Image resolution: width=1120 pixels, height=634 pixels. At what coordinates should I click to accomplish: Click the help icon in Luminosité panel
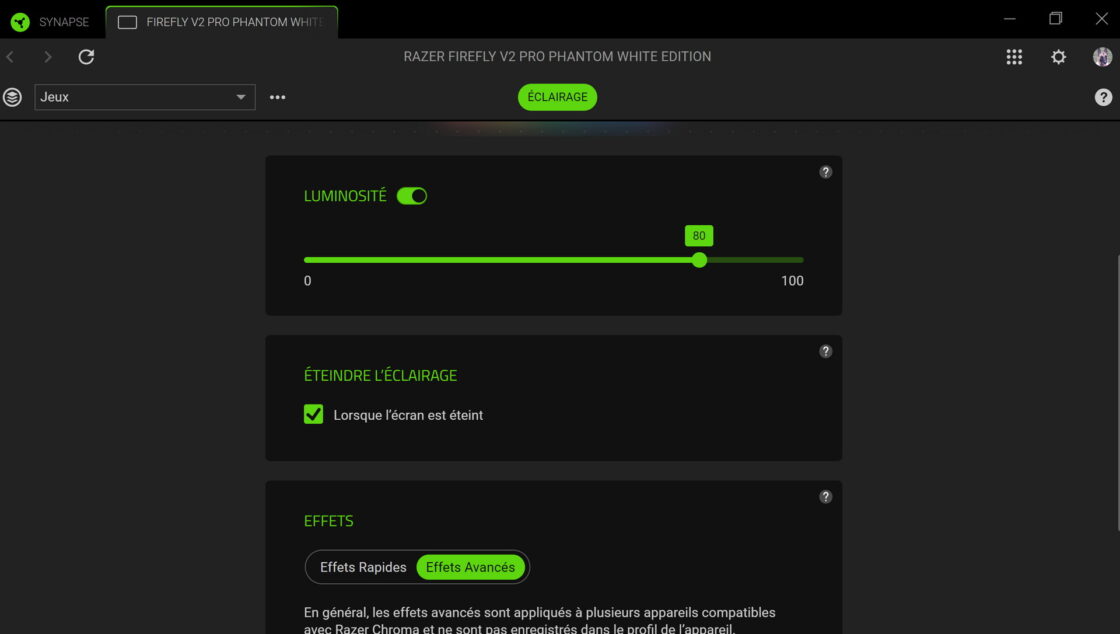825,172
